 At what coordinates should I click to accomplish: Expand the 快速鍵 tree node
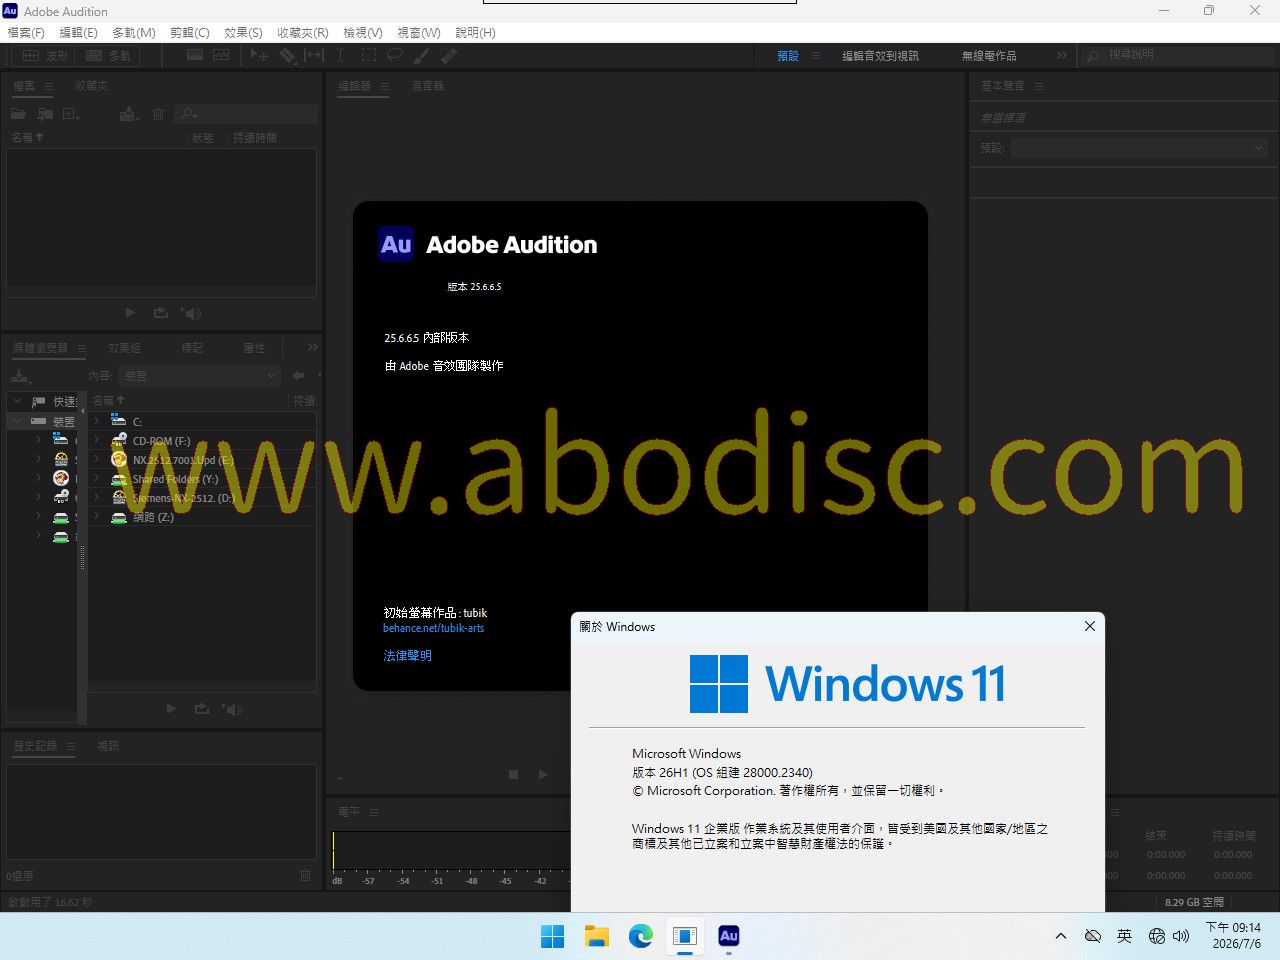(18, 401)
